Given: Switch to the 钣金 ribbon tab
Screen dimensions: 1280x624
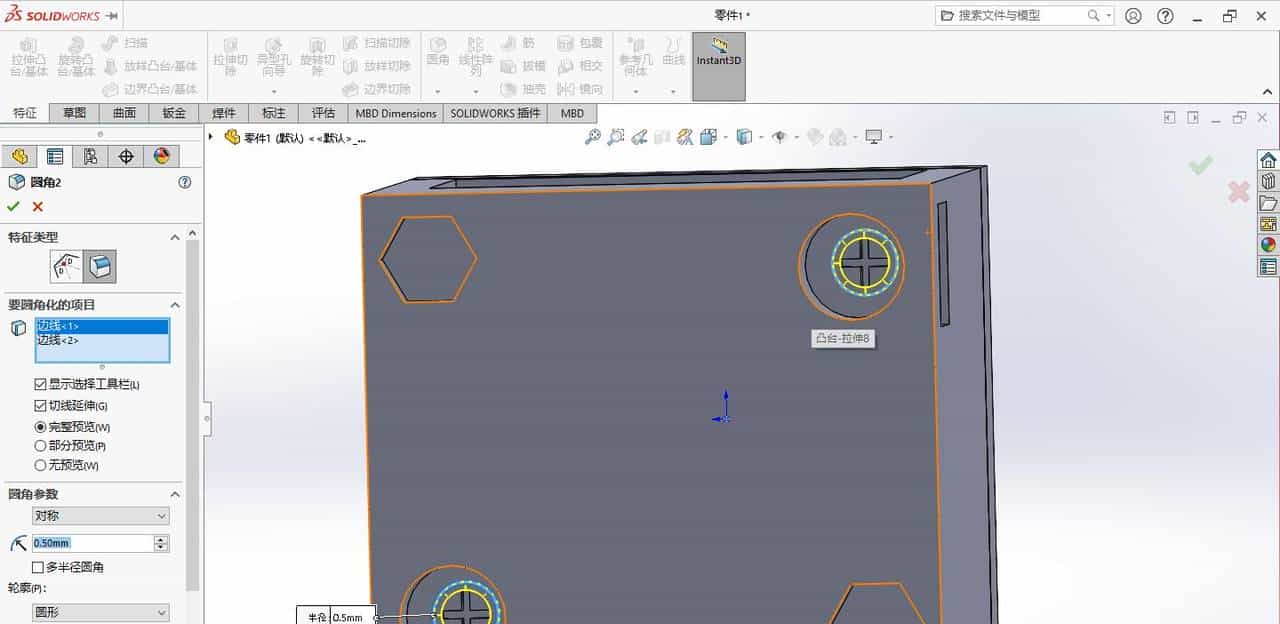Looking at the screenshot, I should pos(172,113).
